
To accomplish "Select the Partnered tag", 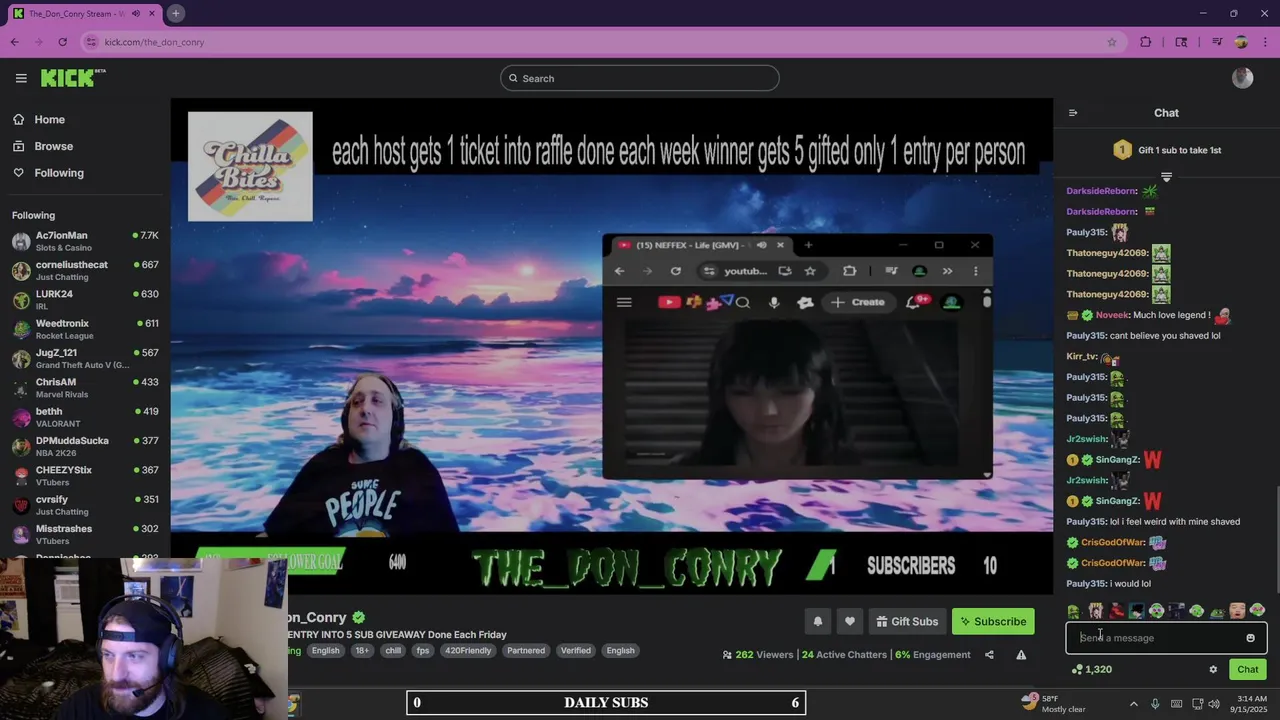I will 526,650.
